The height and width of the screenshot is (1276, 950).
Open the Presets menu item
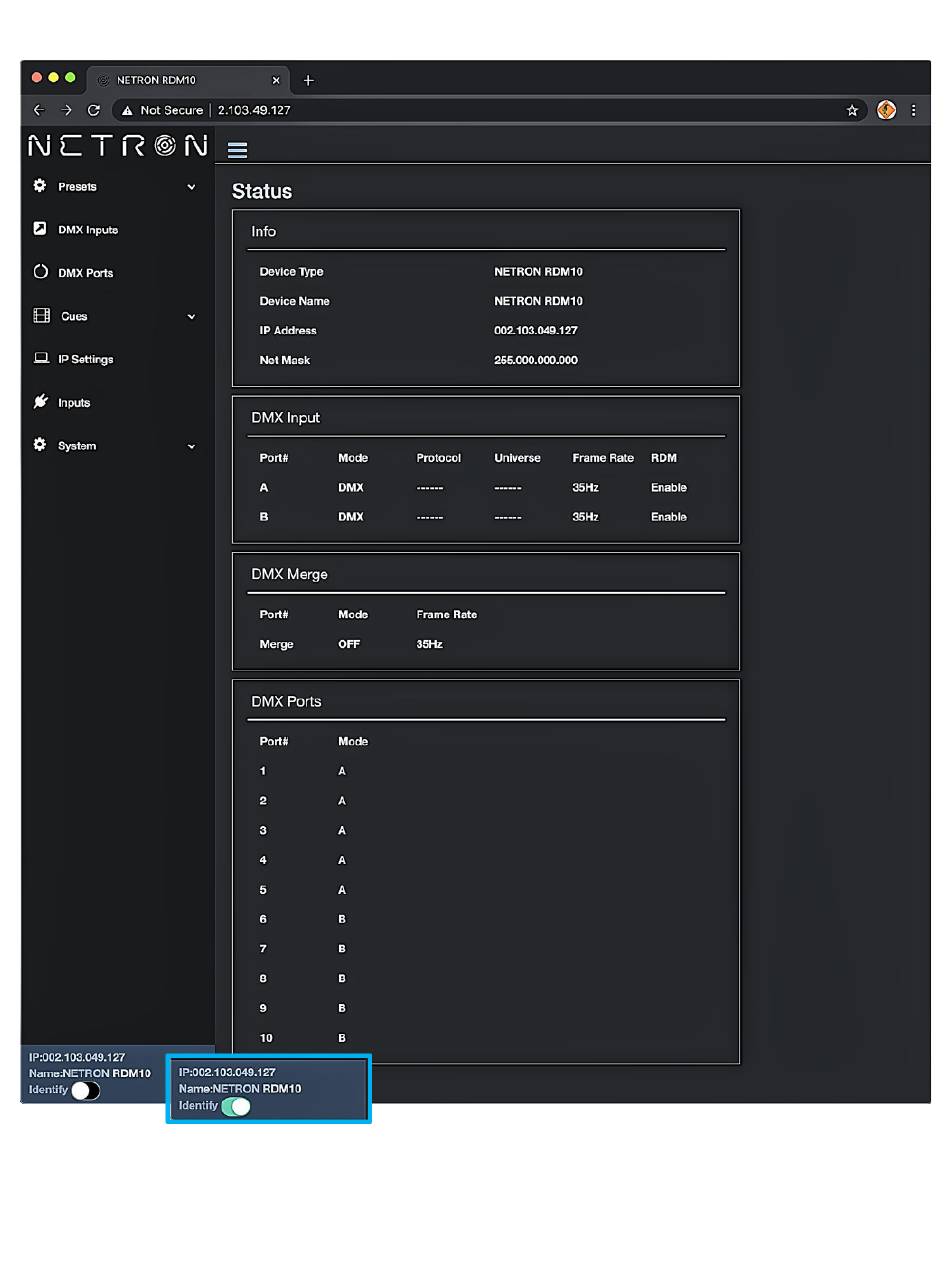(x=77, y=187)
